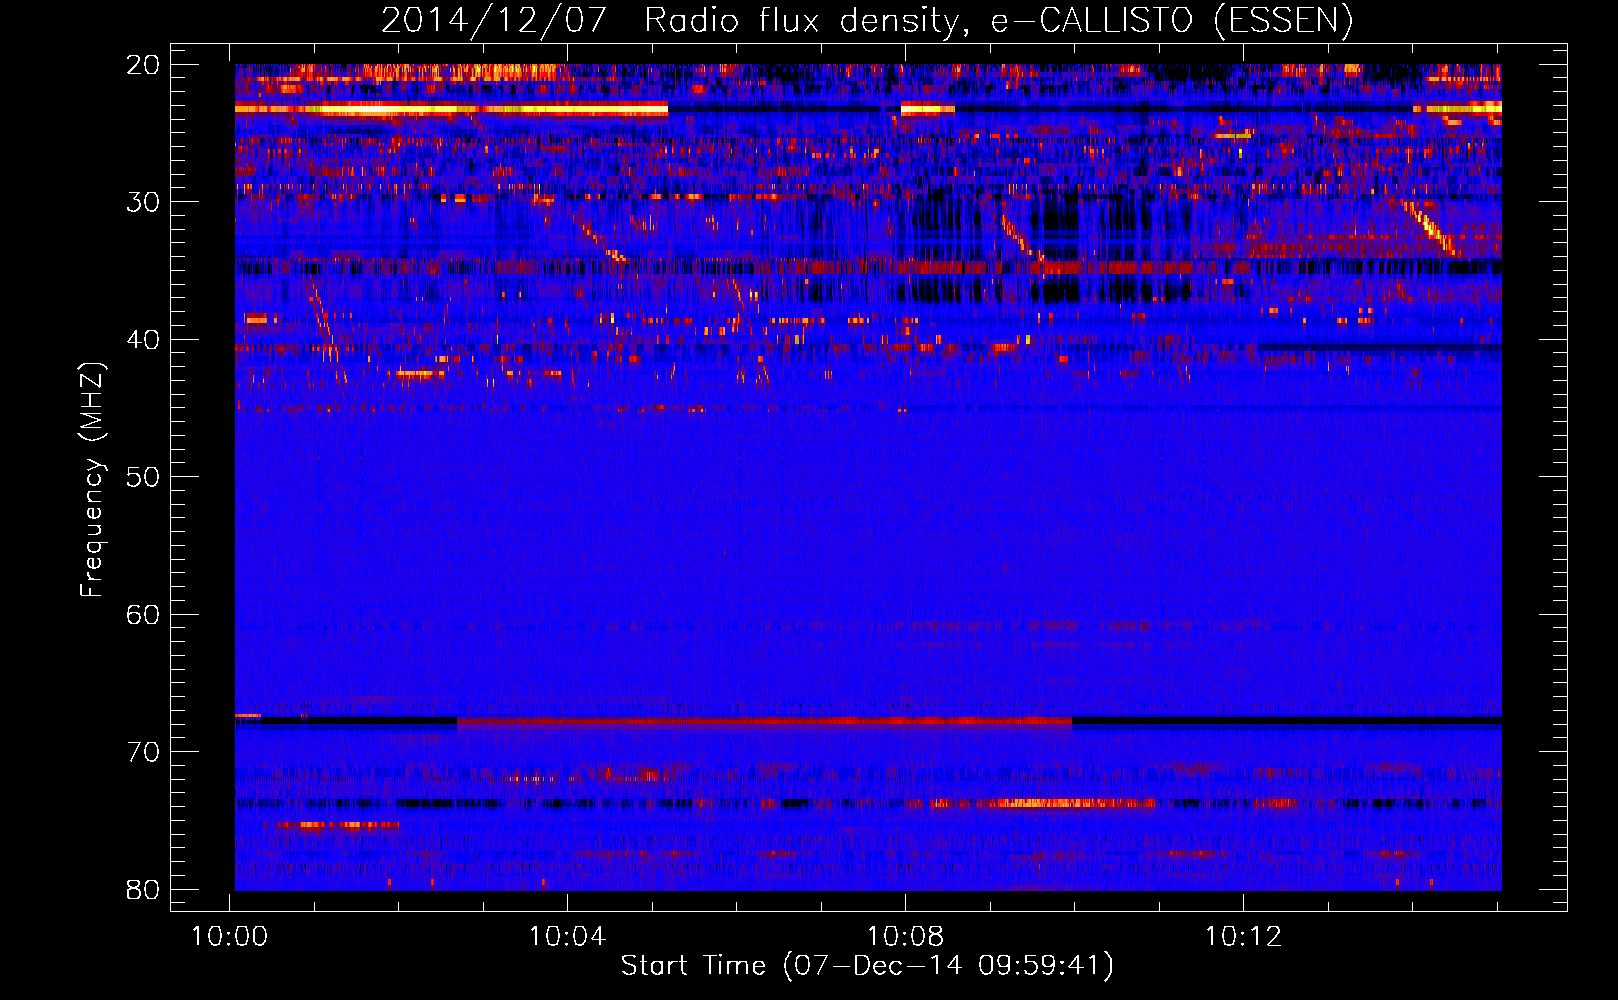Click the 50 MHz frequency tick label
This screenshot has width=1618, height=1000.
pos(143,477)
